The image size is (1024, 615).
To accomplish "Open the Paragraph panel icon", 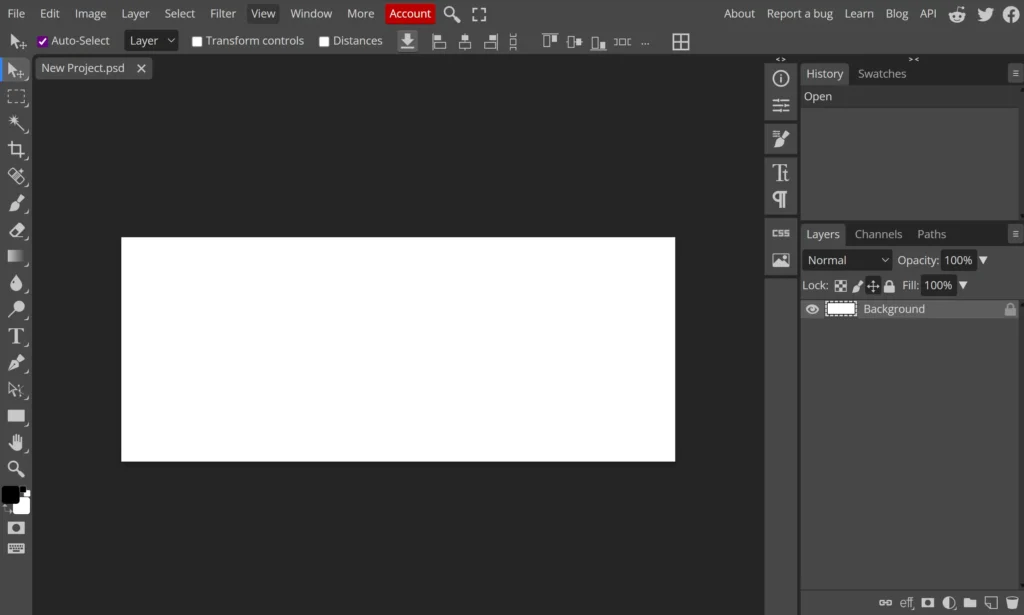I will click(780, 199).
